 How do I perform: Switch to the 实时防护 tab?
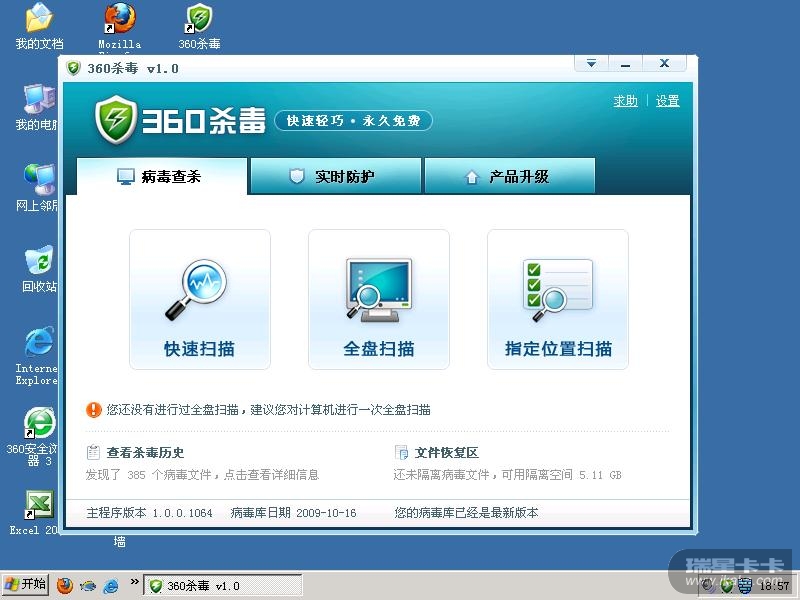click(x=336, y=177)
